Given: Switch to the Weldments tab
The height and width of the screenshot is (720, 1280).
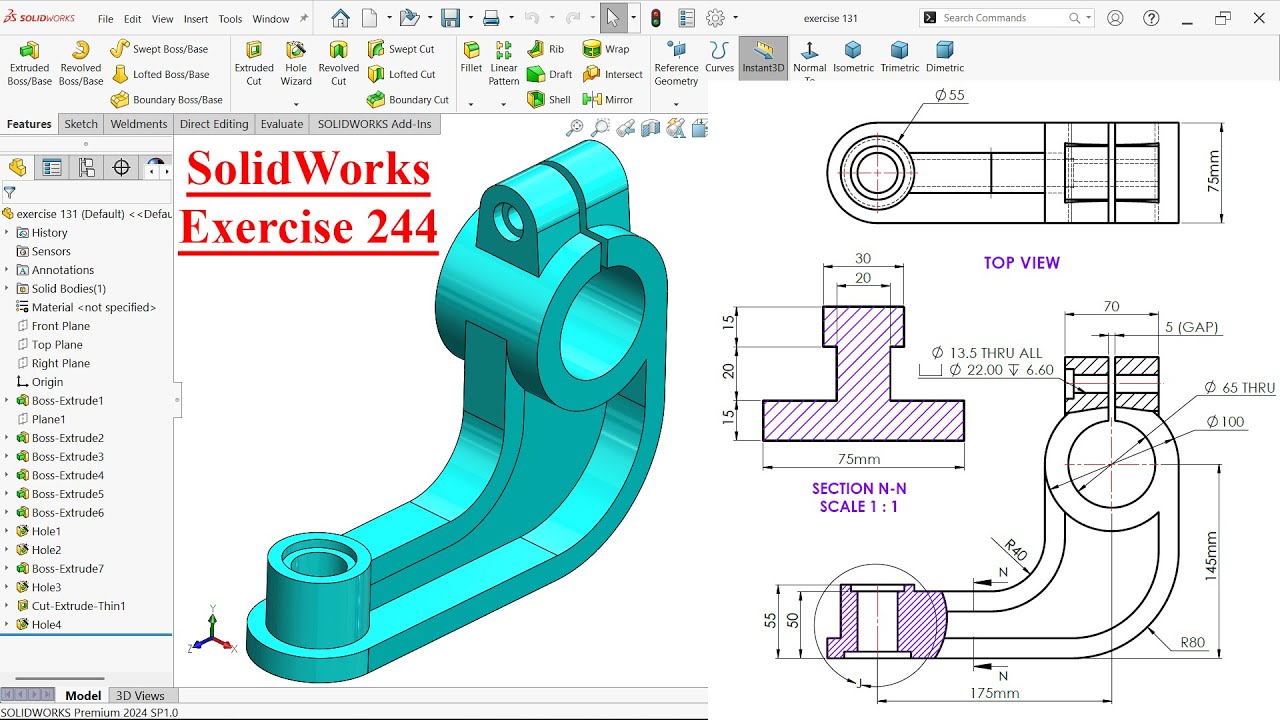Looking at the screenshot, I should pyautogui.click(x=138, y=124).
